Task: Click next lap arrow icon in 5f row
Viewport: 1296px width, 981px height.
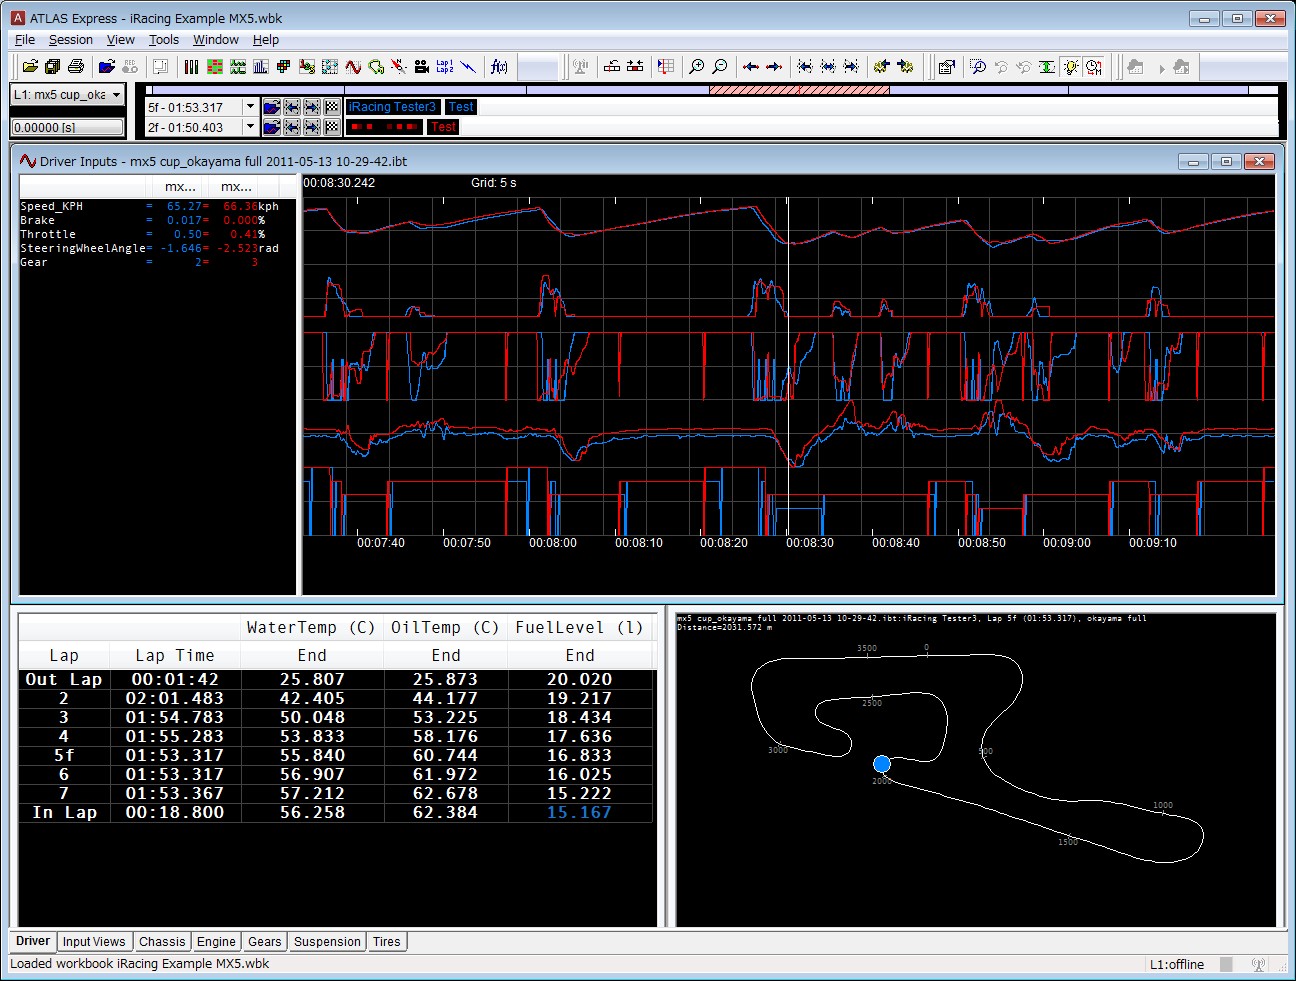Action: pyautogui.click(x=311, y=107)
